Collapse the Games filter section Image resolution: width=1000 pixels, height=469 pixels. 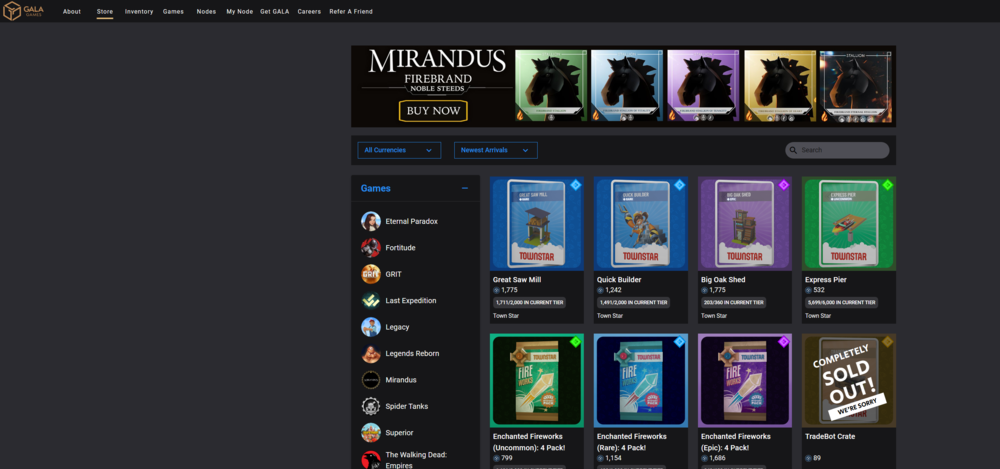pyautogui.click(x=465, y=188)
